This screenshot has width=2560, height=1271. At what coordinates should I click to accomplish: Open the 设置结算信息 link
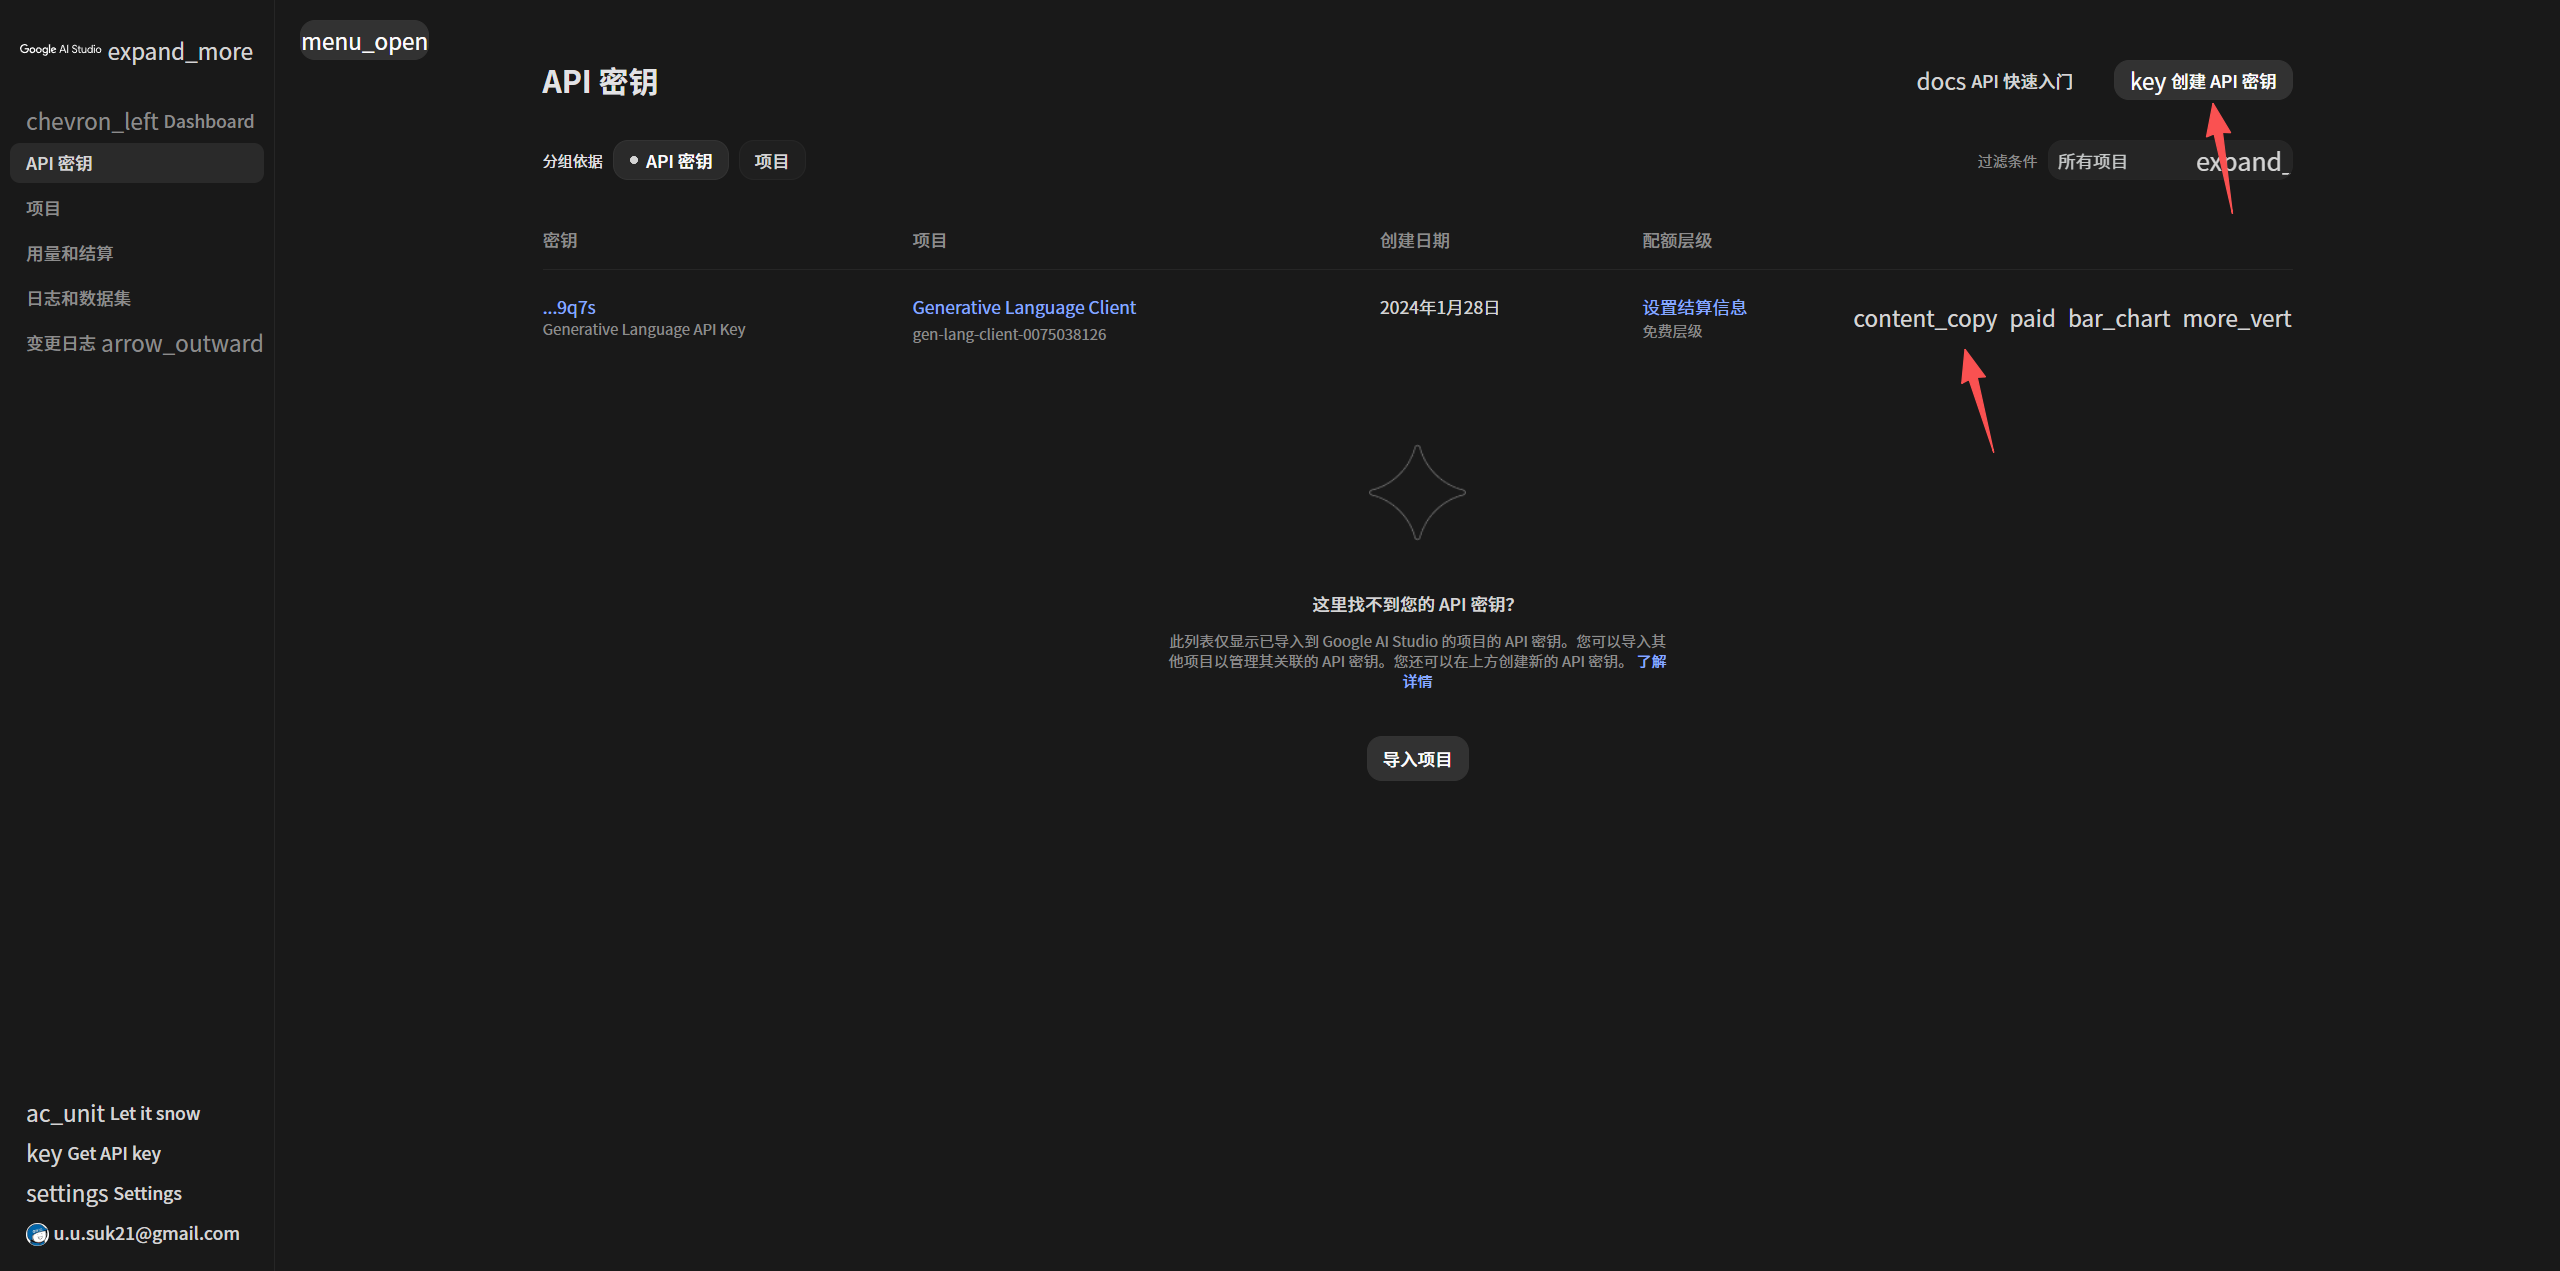(1694, 307)
